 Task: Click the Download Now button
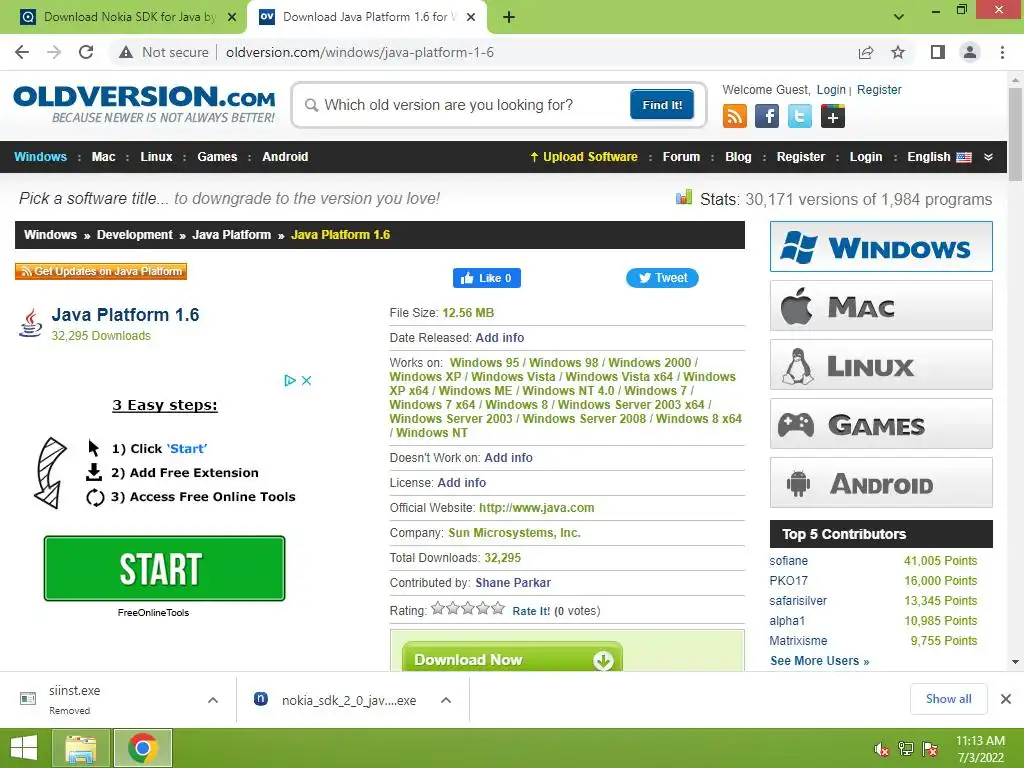coord(512,658)
